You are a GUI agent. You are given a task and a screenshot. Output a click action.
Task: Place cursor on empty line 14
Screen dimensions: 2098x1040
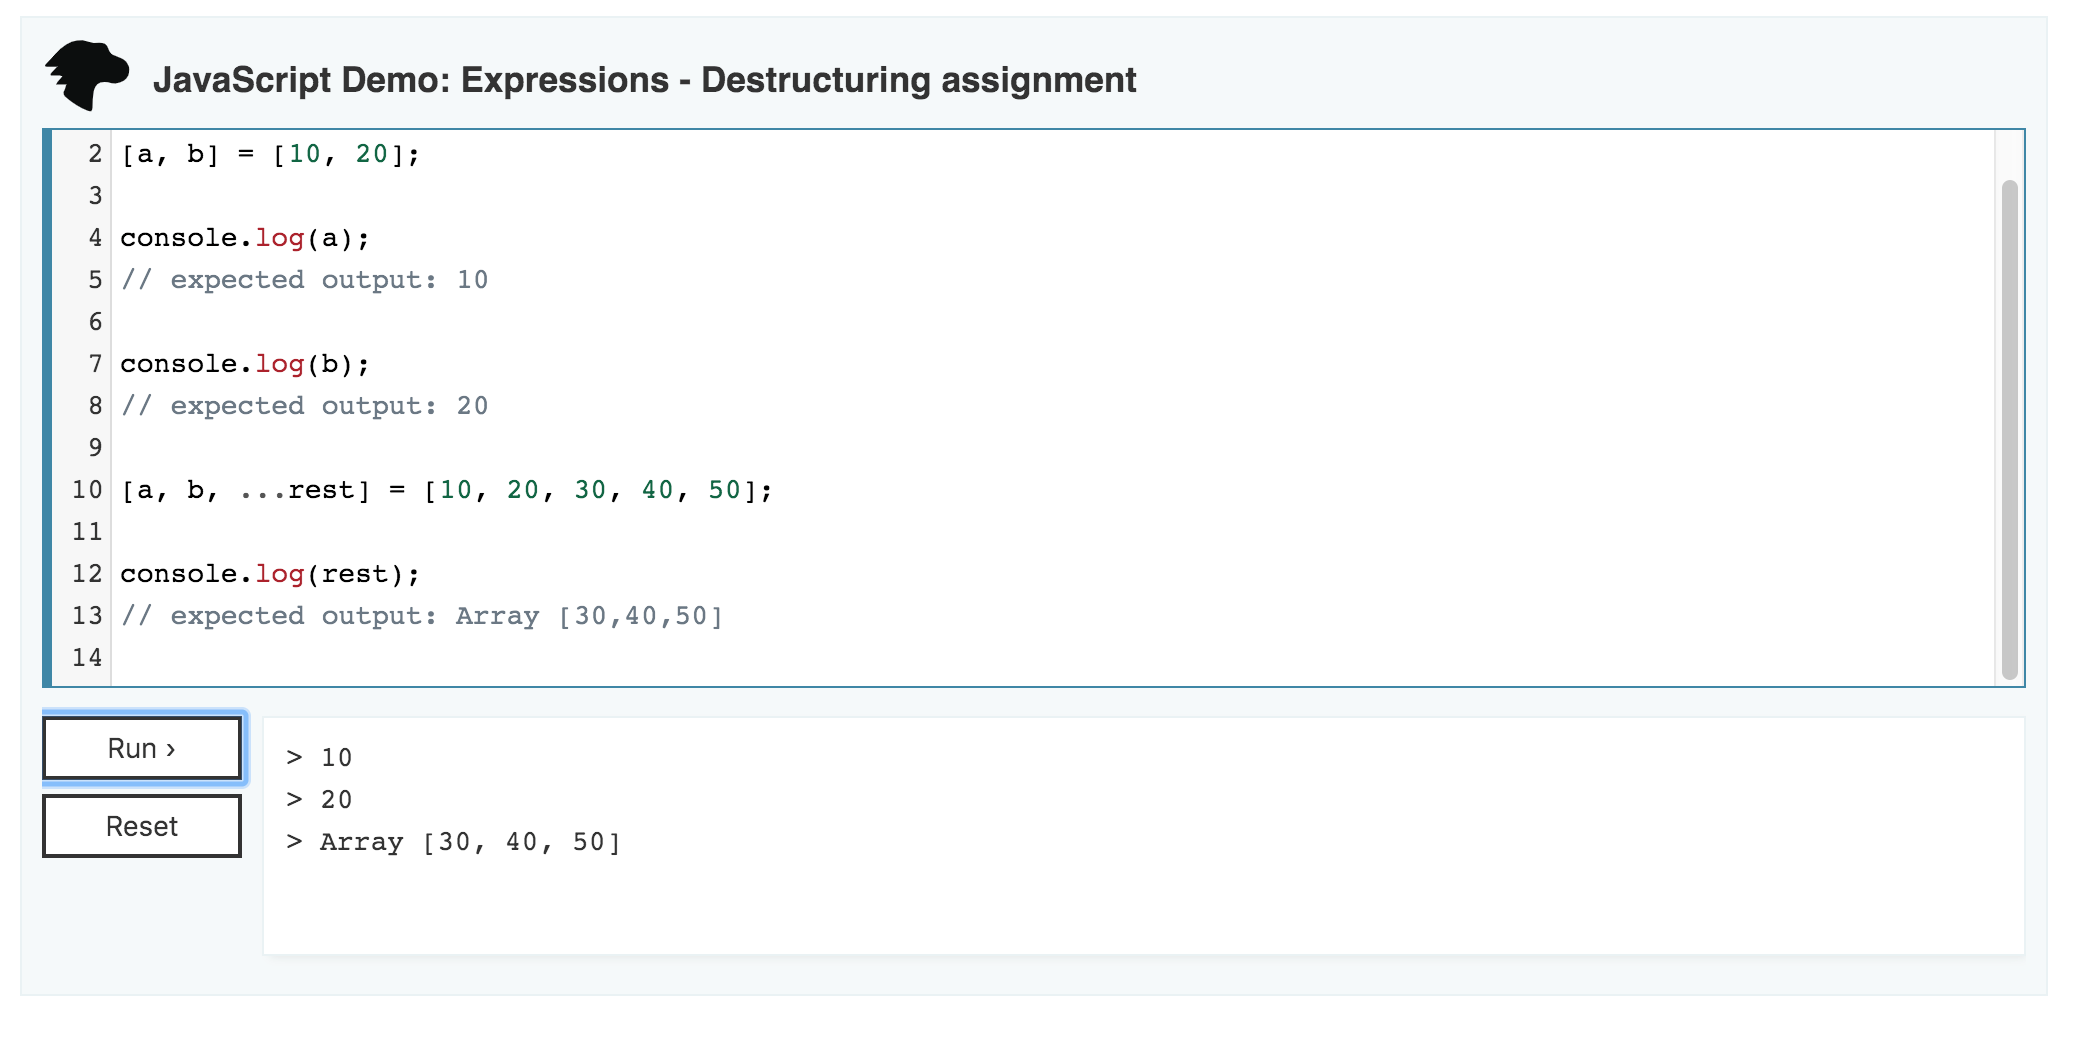[x=1050, y=658]
